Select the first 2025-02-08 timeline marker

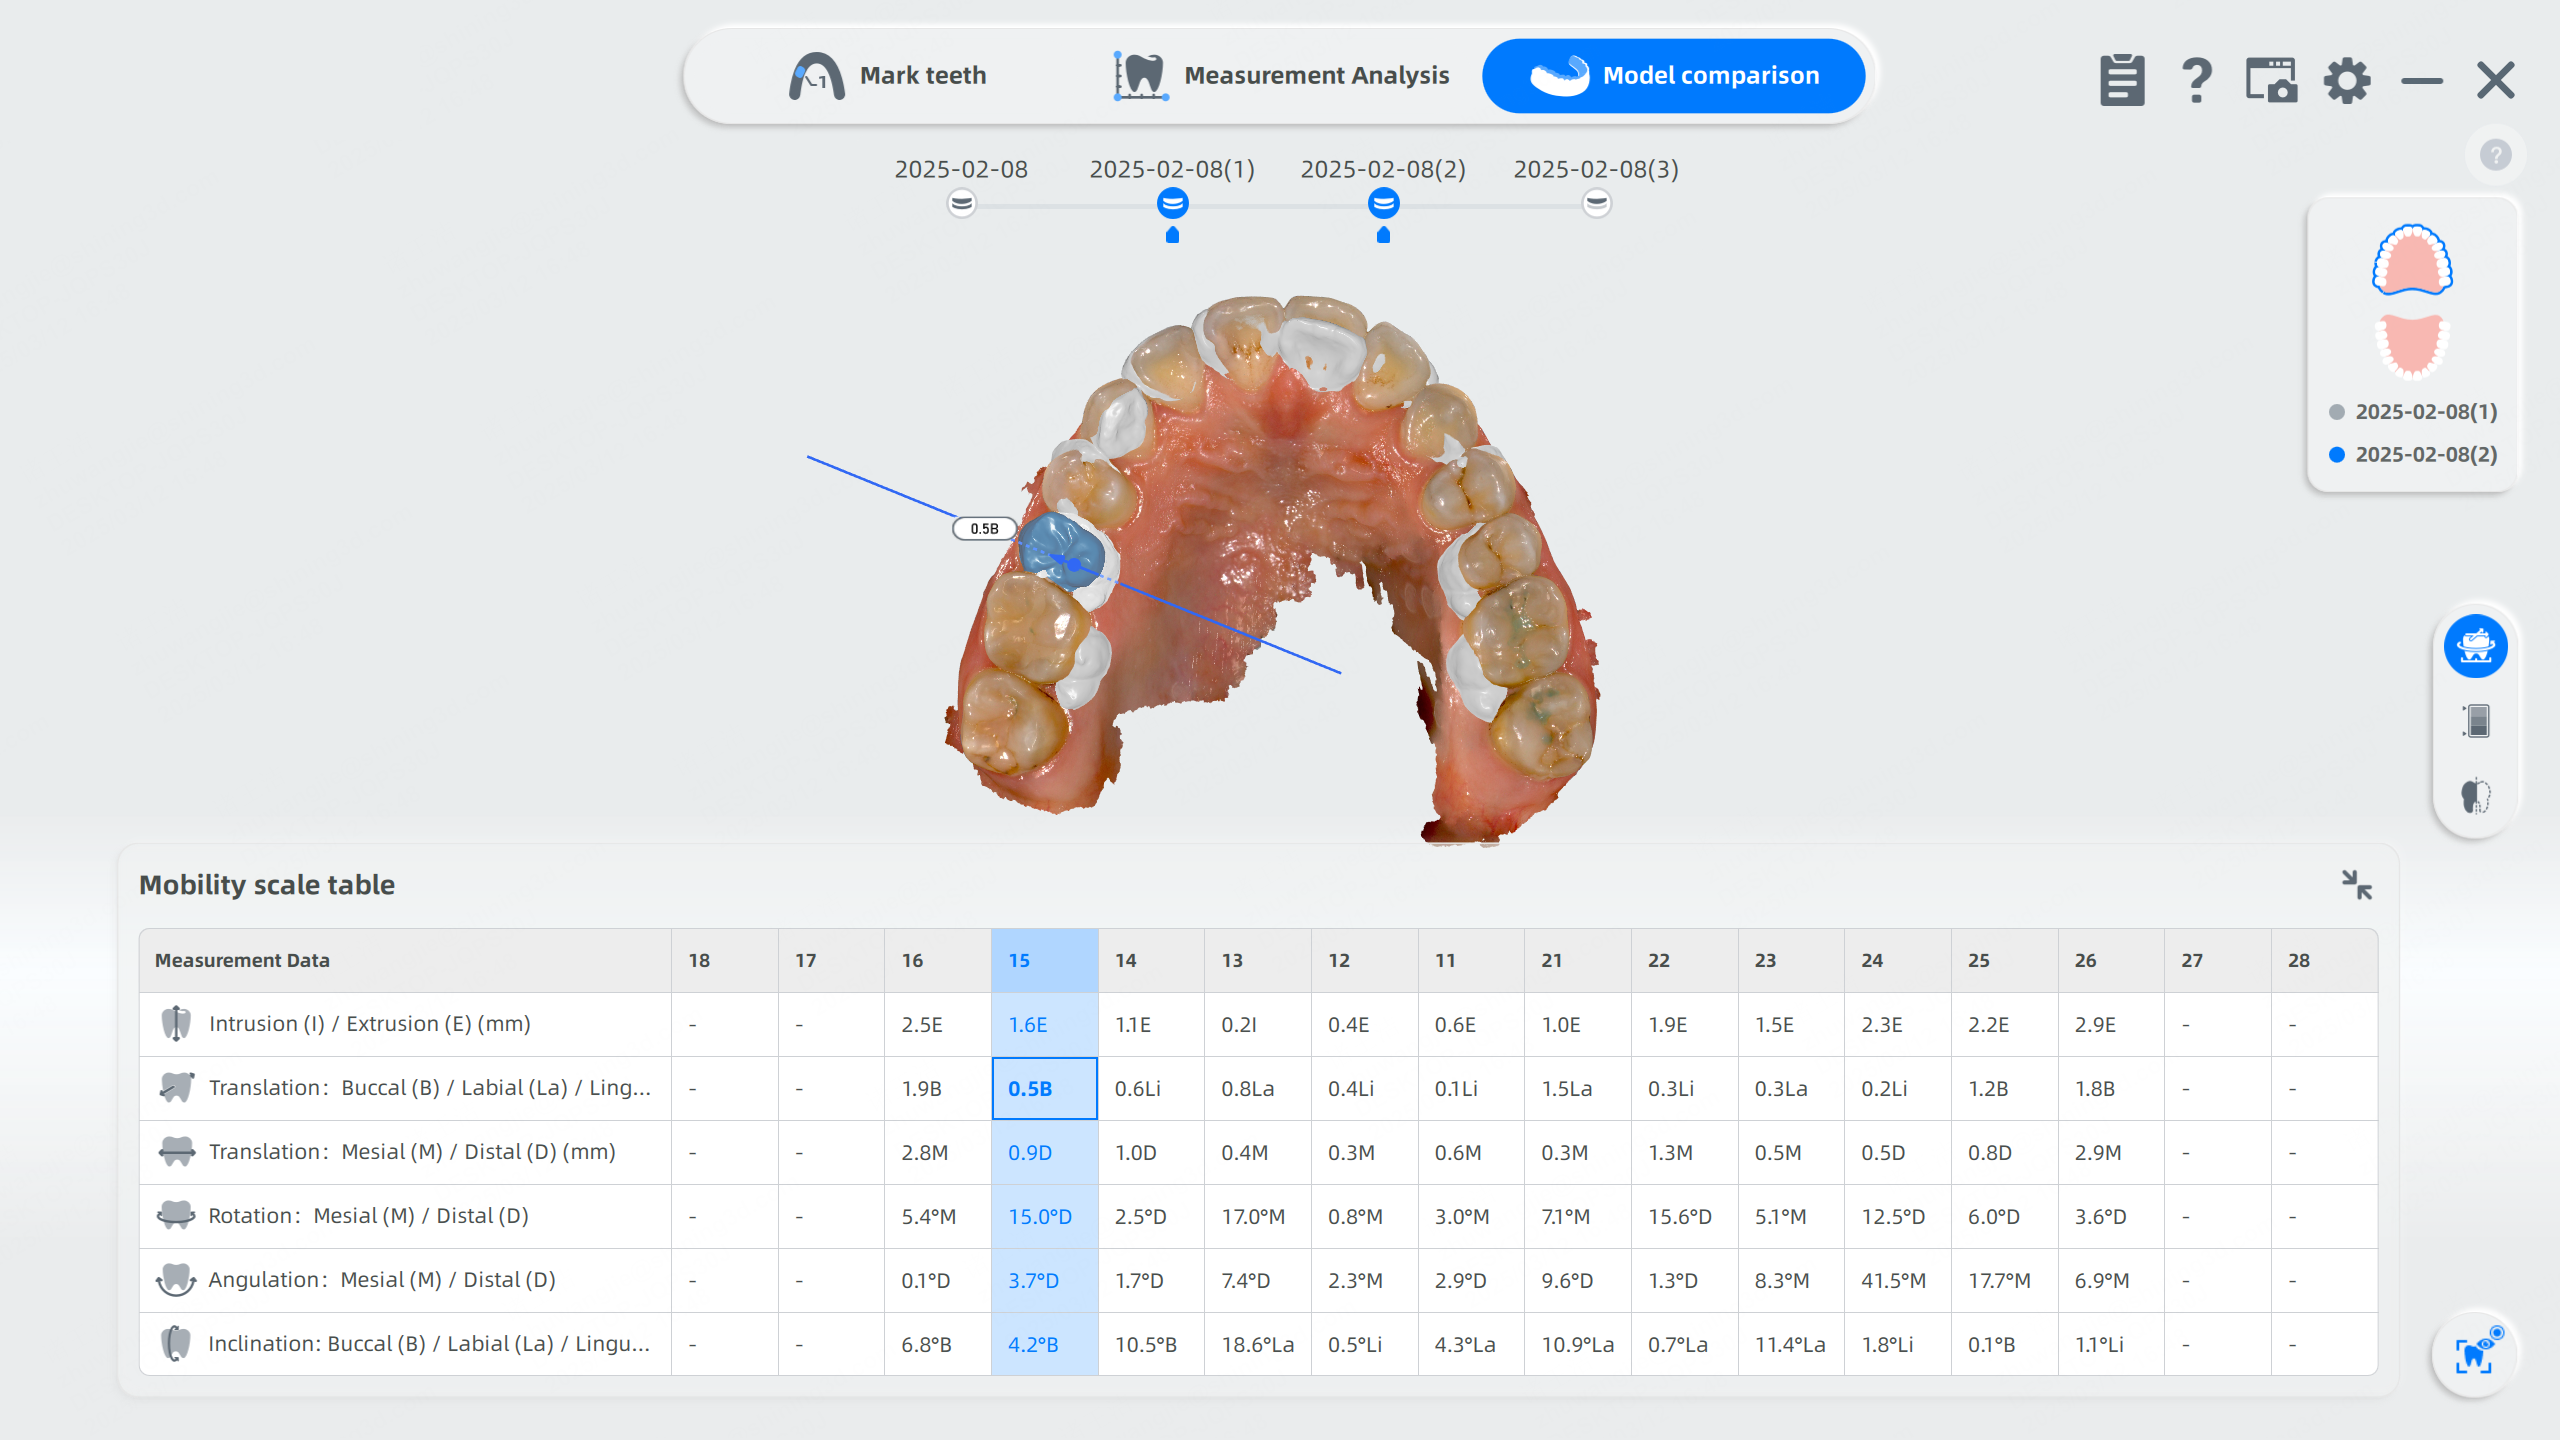(961, 204)
